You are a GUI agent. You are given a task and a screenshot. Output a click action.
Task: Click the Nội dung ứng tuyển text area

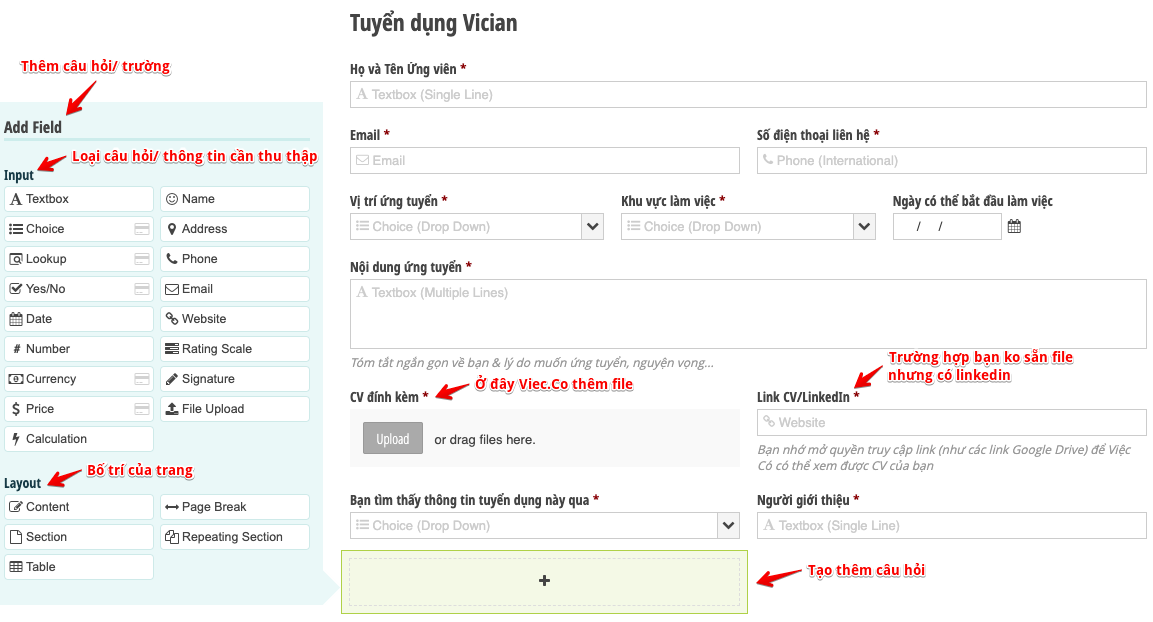pos(748,314)
